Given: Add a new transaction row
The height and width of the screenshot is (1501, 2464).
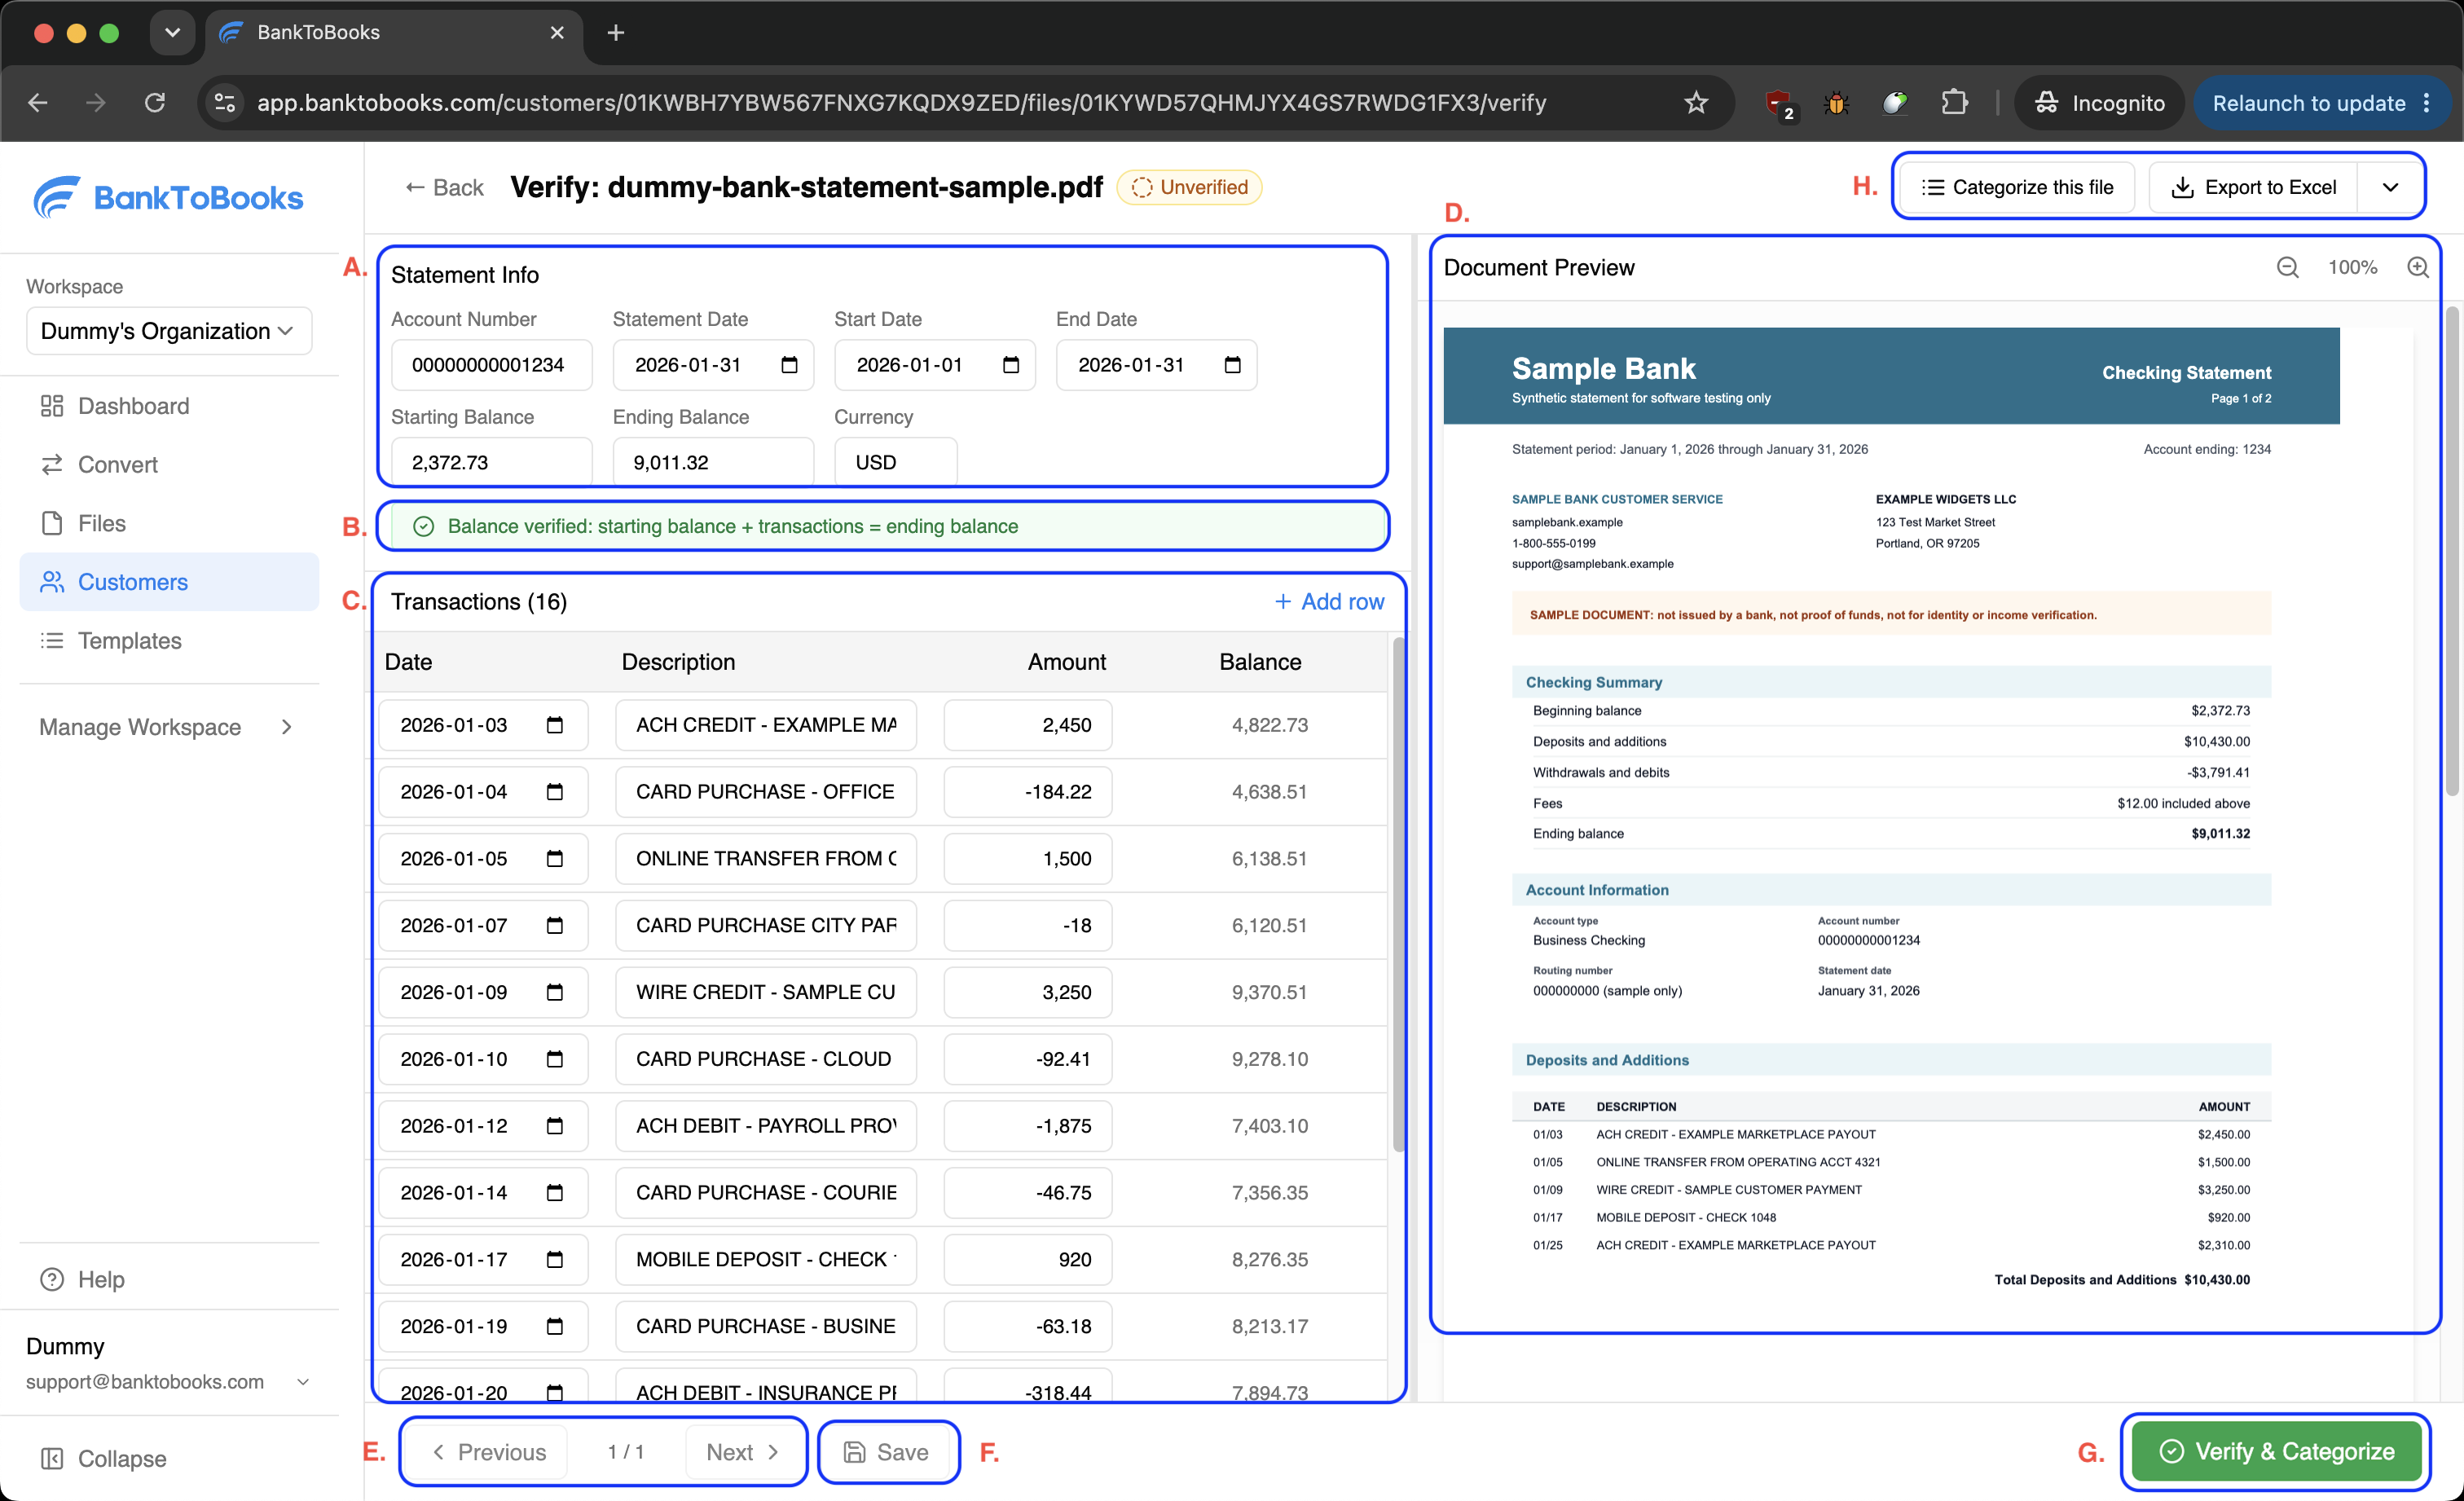Looking at the screenshot, I should point(1330,602).
